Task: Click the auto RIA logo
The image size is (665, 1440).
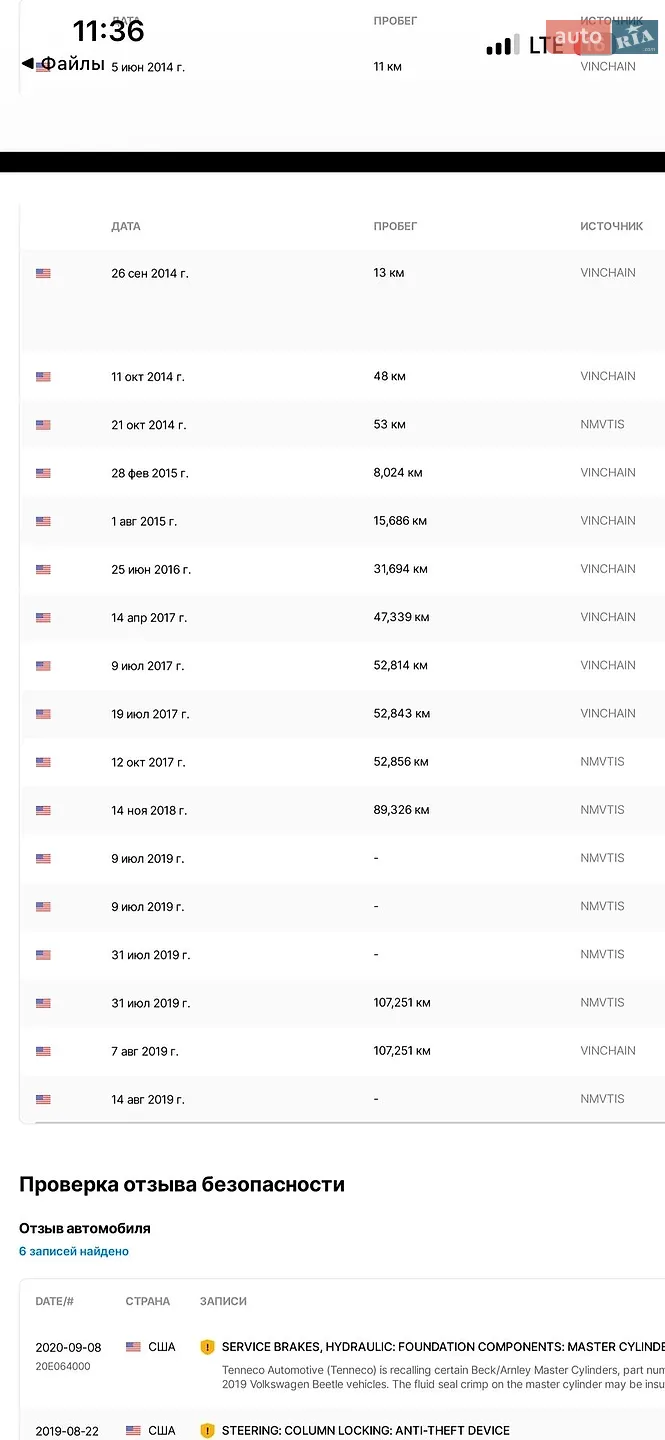Action: click(x=602, y=37)
